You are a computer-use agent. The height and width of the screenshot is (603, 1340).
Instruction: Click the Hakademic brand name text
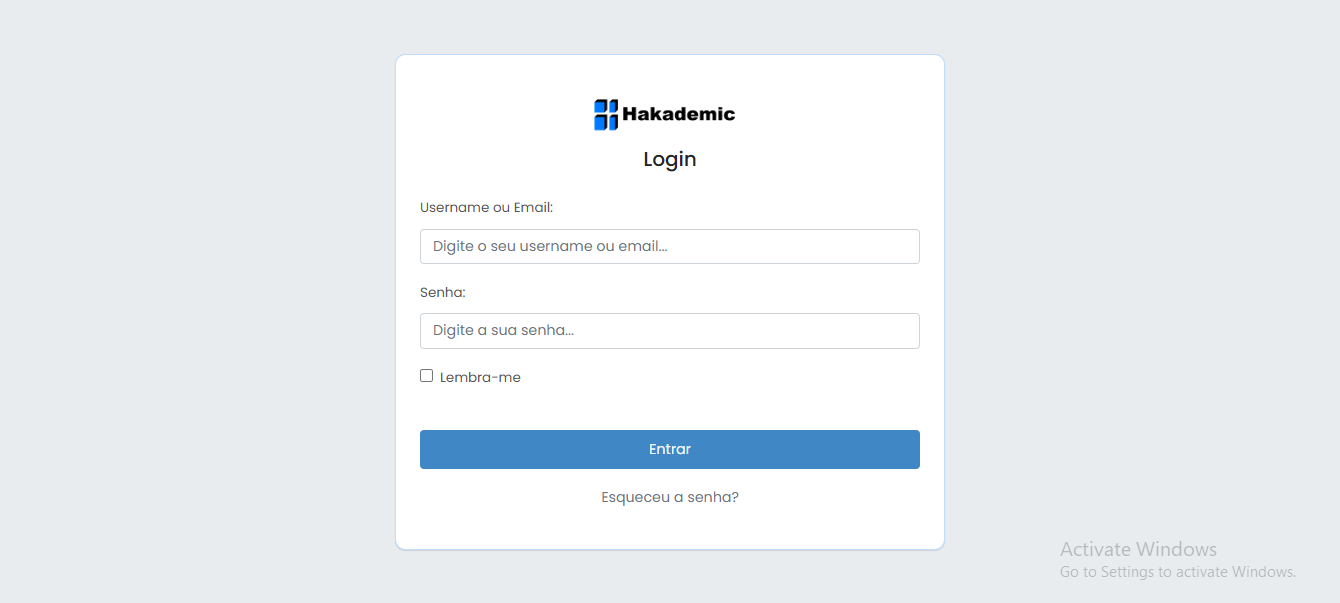[678, 114]
